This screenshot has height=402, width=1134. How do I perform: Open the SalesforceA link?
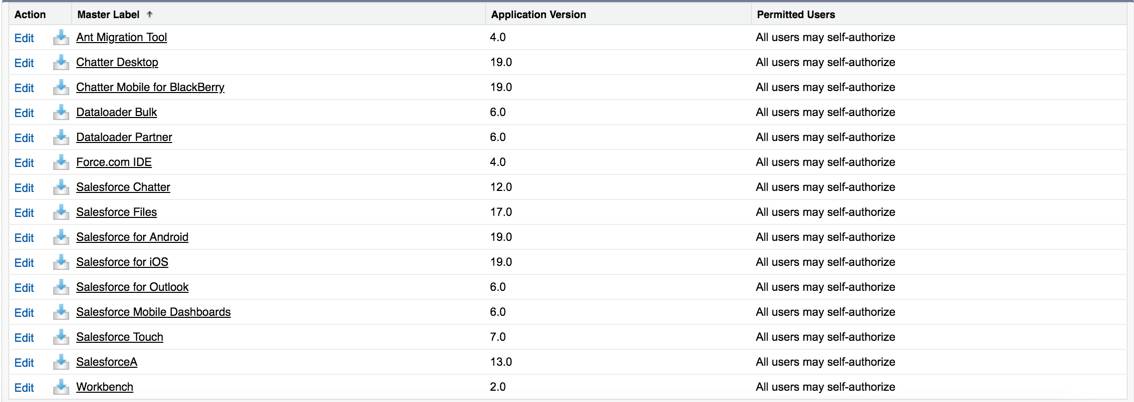pyautogui.click(x=106, y=362)
